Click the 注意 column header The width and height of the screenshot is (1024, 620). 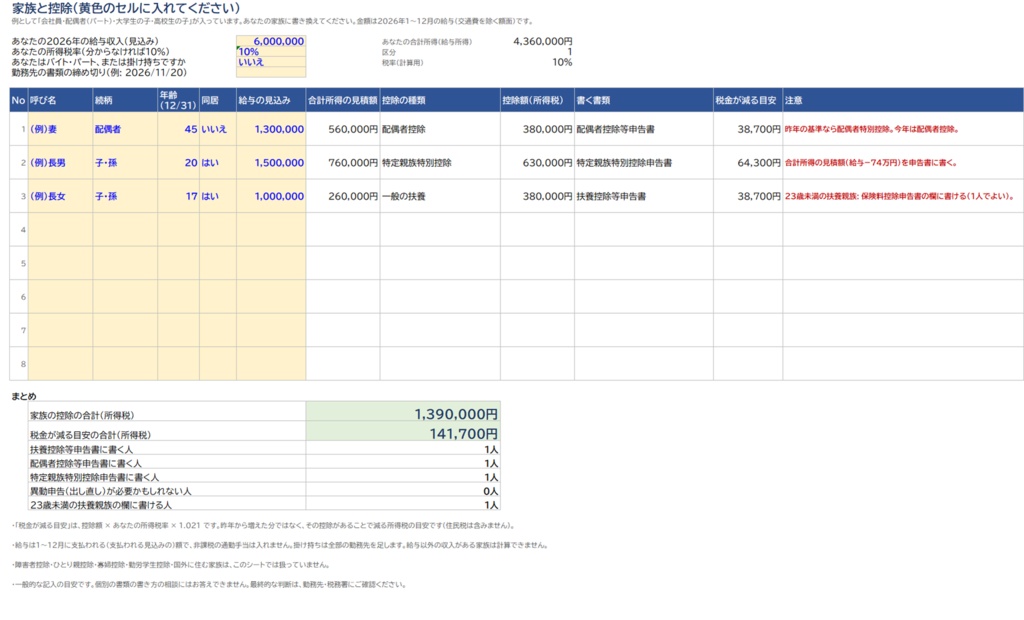click(903, 100)
